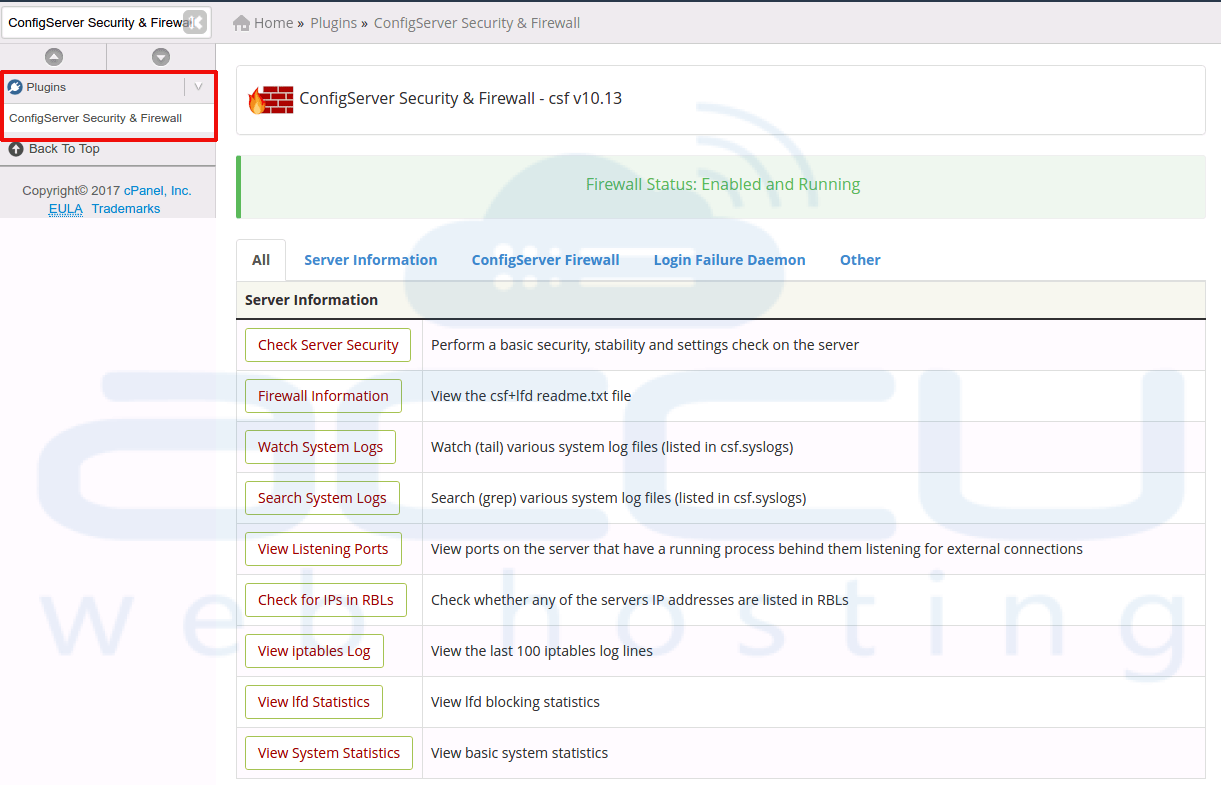Collapse the Plugins section with its chevron
The image size is (1221, 785).
point(198,87)
